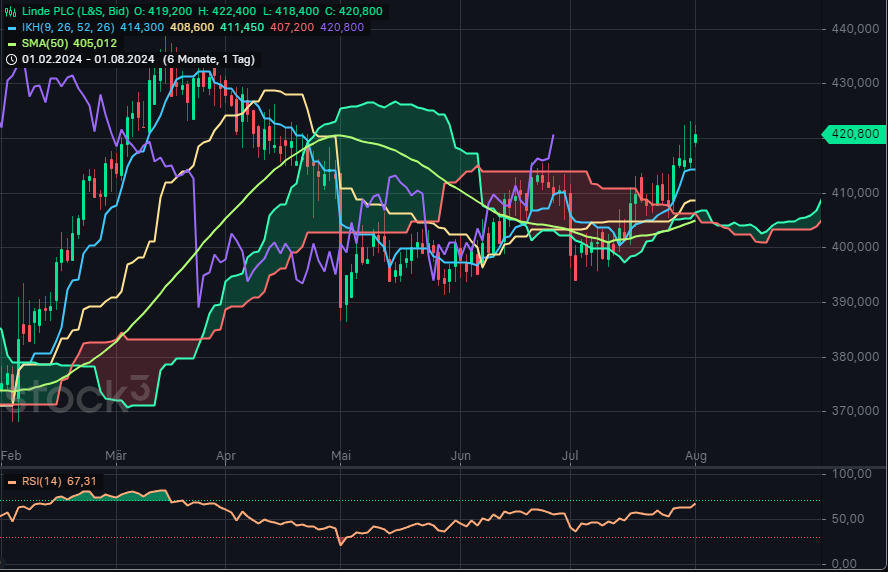The image size is (888, 572).
Task: Click the 410,000 price axis label
Action: pos(855,193)
